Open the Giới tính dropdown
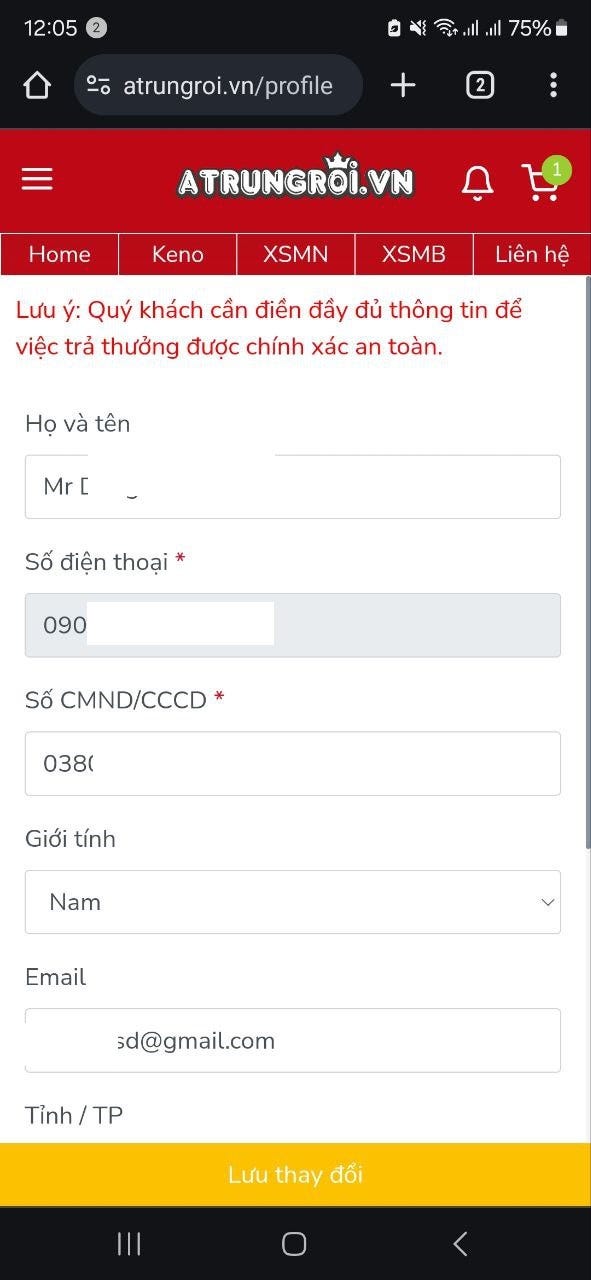This screenshot has width=591, height=1280. pyautogui.click(x=293, y=901)
